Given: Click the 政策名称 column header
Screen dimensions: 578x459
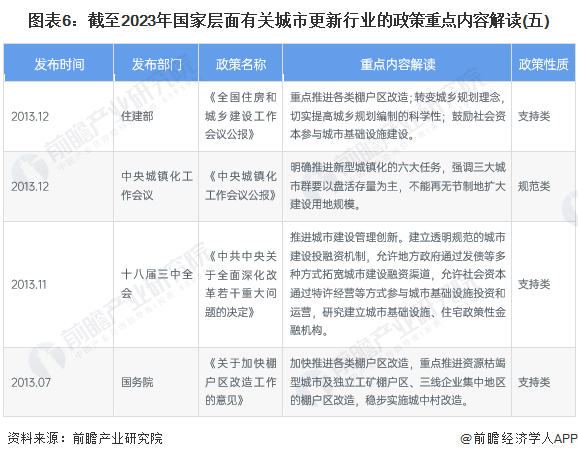Looking at the screenshot, I should coord(241,64).
